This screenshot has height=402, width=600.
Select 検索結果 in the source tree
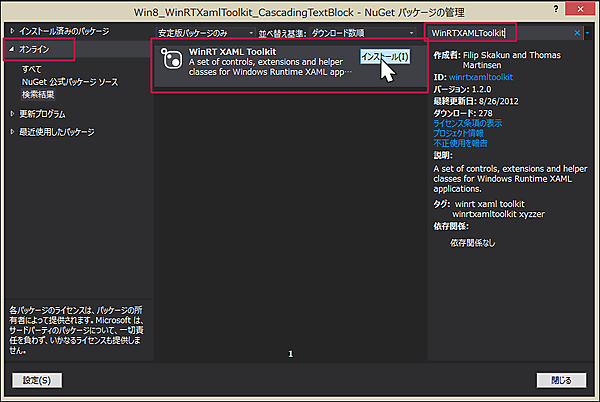(x=38, y=94)
